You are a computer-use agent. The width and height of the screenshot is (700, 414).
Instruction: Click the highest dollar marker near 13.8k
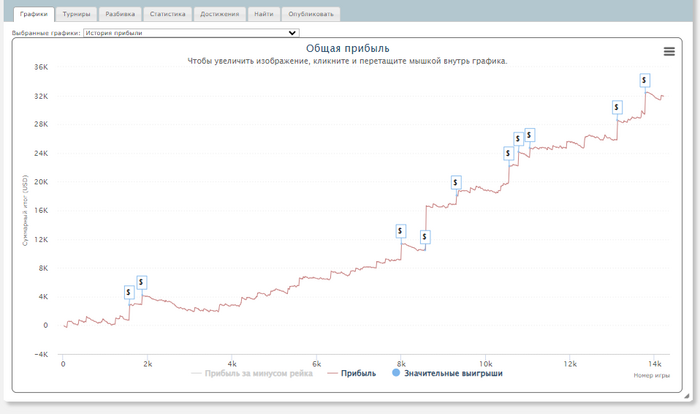[645, 80]
